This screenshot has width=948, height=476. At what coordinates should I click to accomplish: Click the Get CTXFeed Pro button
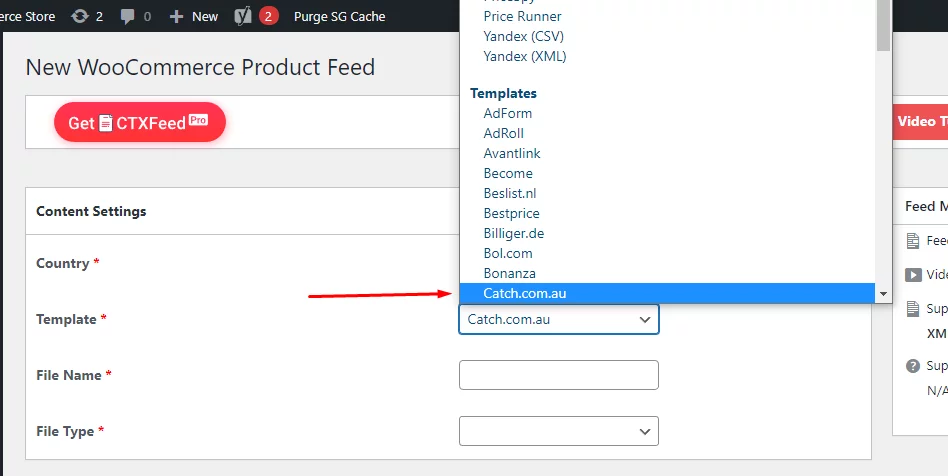tap(140, 122)
